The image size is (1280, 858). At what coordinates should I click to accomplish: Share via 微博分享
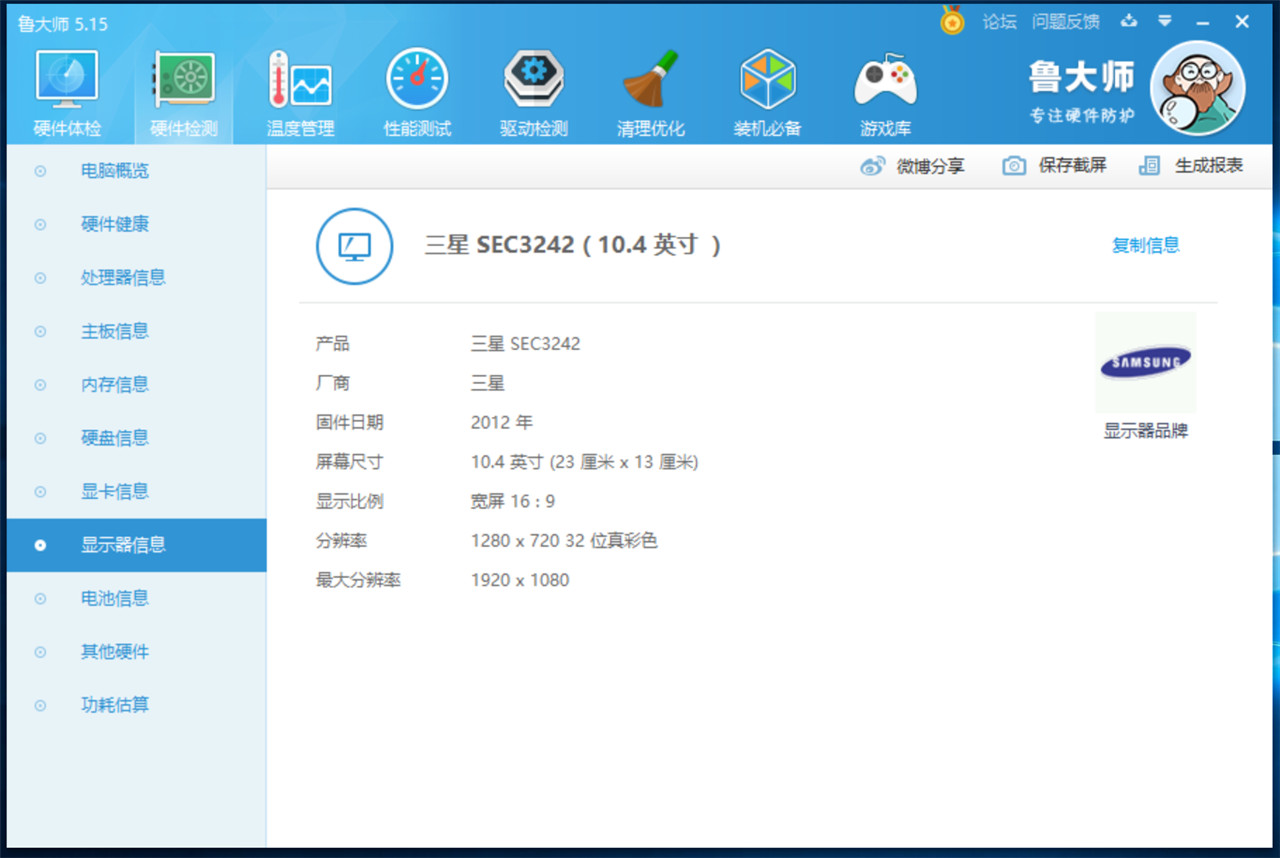coord(912,166)
